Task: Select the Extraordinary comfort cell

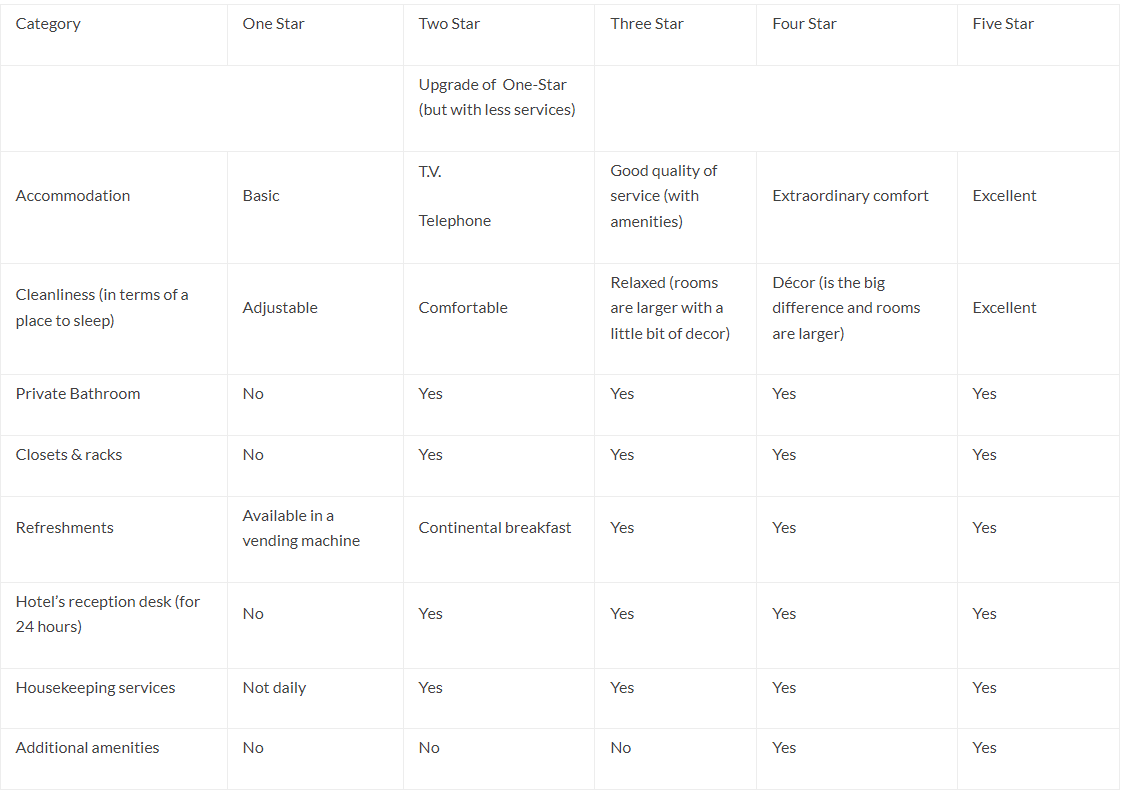Action: pos(850,196)
